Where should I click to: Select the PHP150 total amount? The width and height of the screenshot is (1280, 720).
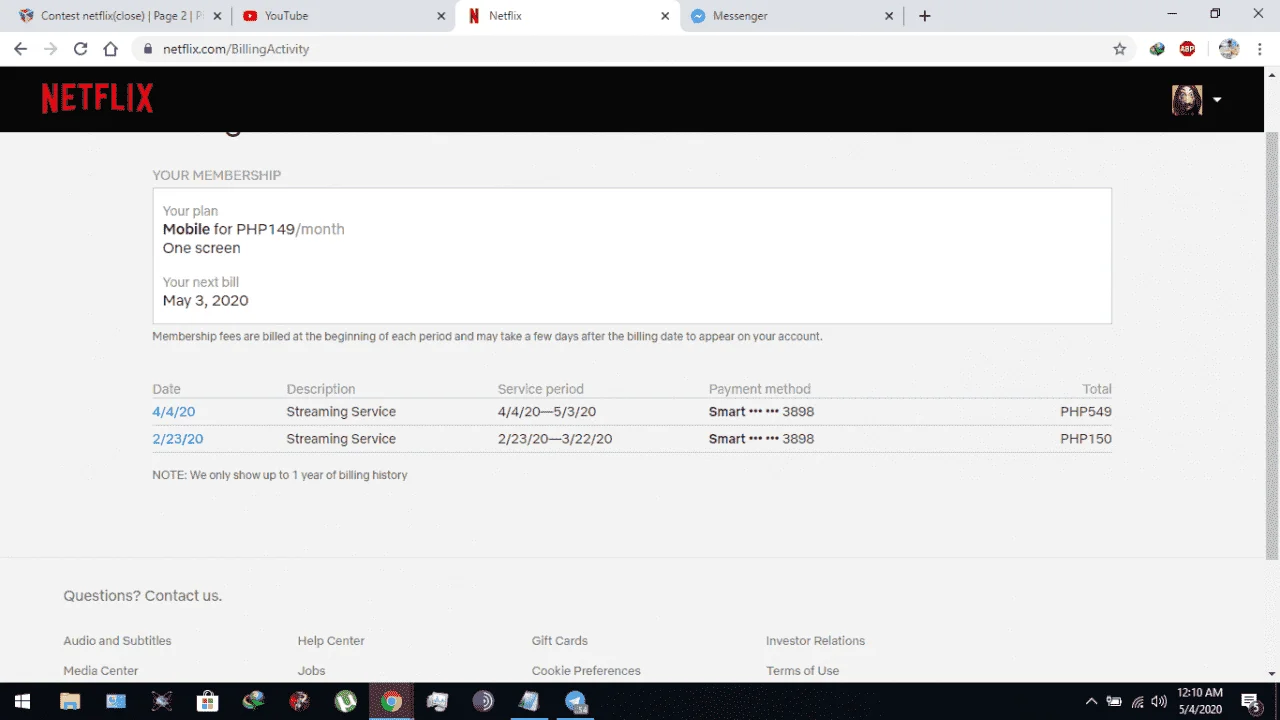click(x=1086, y=439)
